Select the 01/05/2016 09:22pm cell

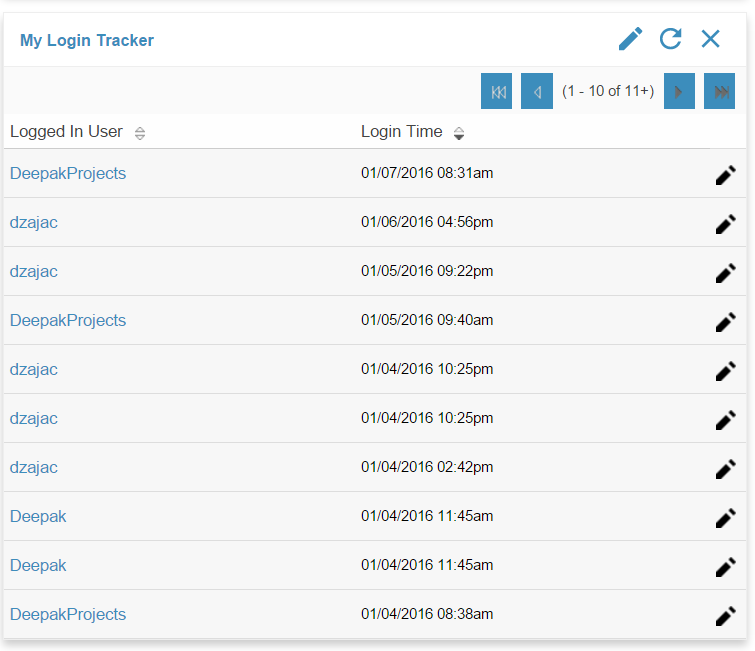[x=427, y=271]
